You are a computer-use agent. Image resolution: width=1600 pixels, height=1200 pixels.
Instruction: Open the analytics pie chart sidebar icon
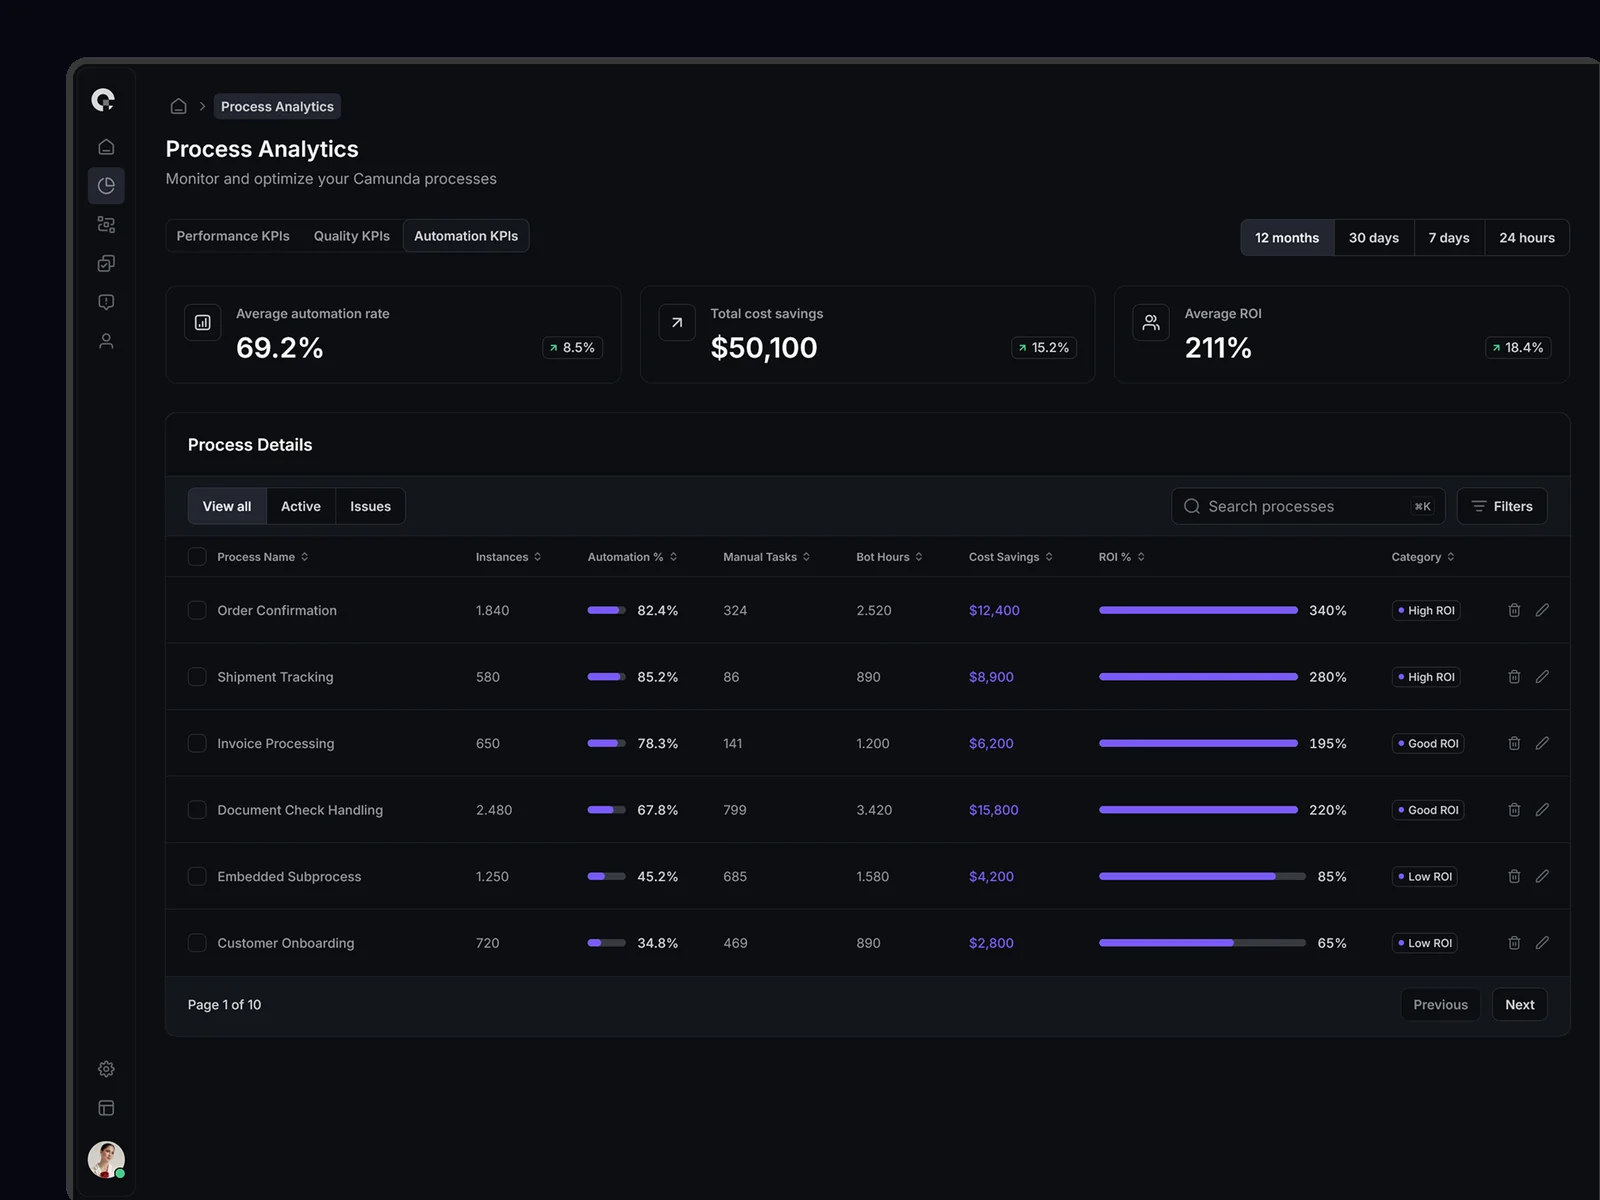tap(106, 186)
